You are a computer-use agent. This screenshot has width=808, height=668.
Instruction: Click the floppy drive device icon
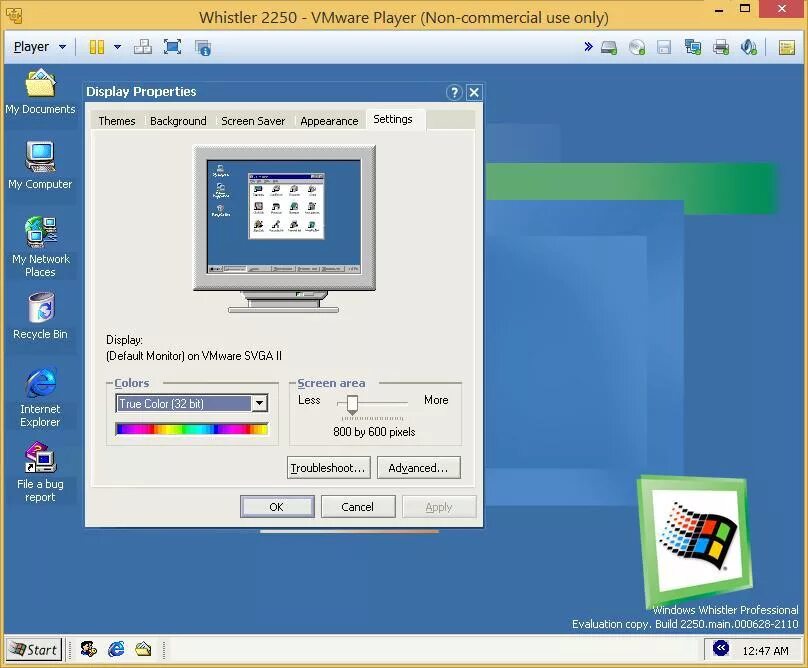tap(664, 47)
